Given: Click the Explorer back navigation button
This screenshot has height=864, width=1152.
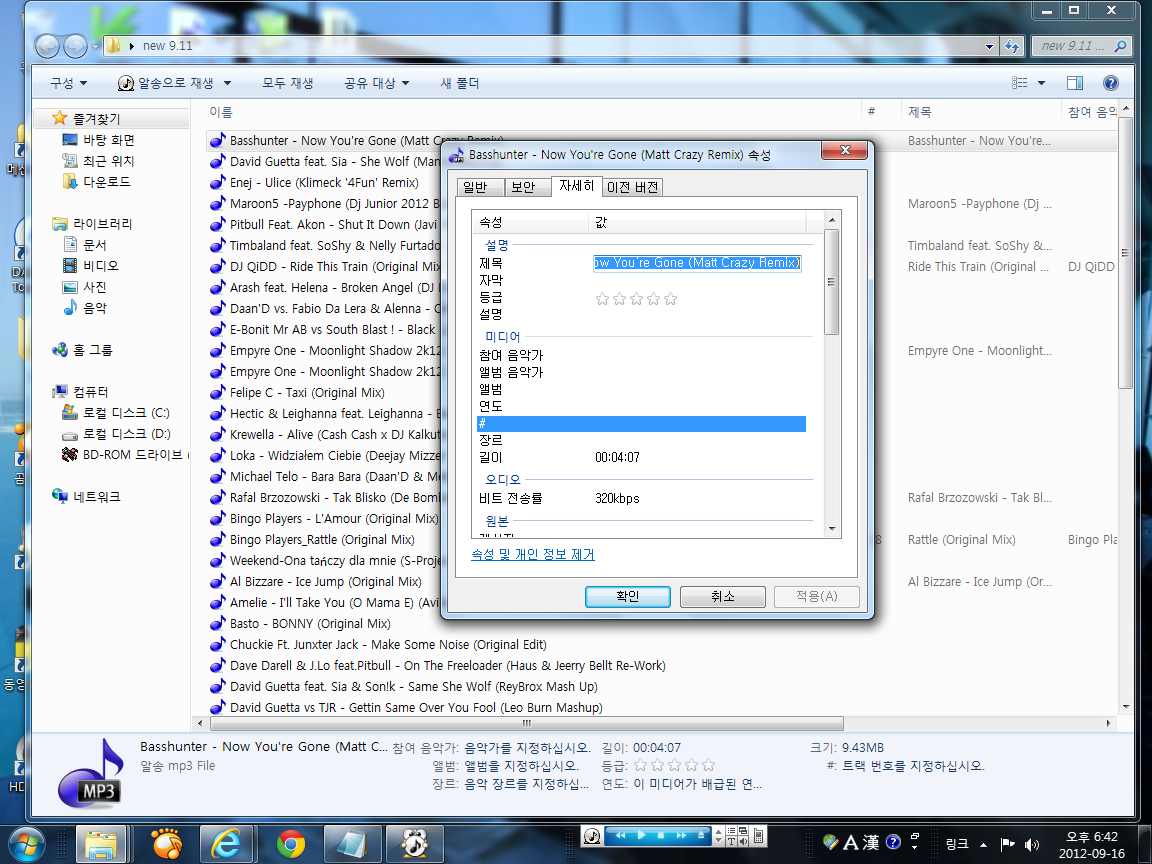Looking at the screenshot, I should [x=47, y=46].
